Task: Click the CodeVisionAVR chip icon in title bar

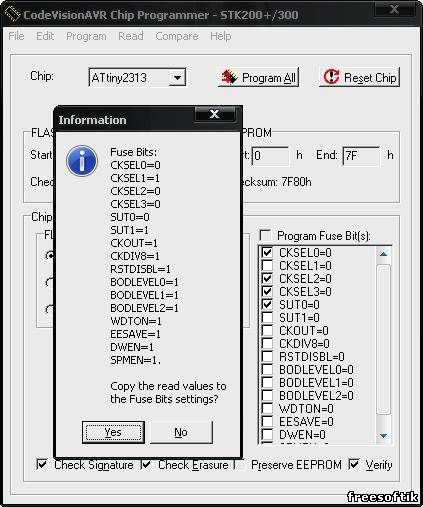Action: point(12,14)
